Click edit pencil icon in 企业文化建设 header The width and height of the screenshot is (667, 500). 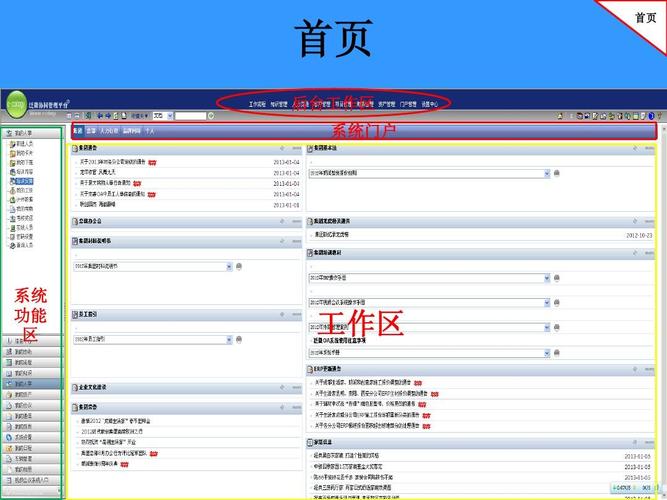pyautogui.click(x=282, y=388)
